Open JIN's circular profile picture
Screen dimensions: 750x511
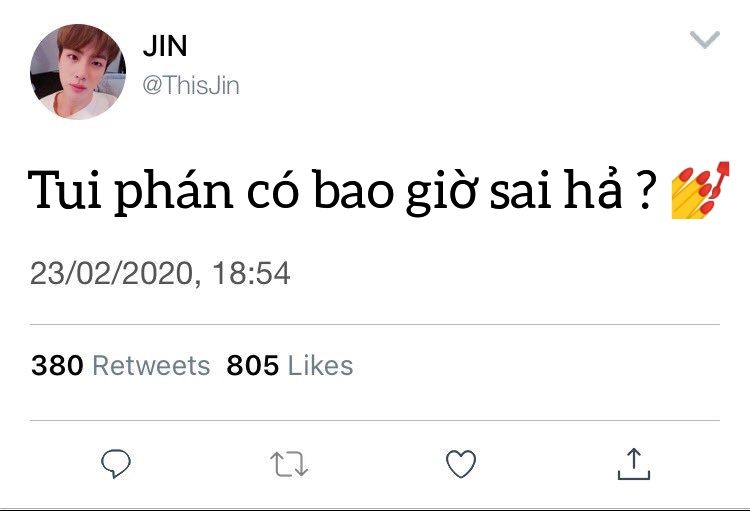(78, 72)
